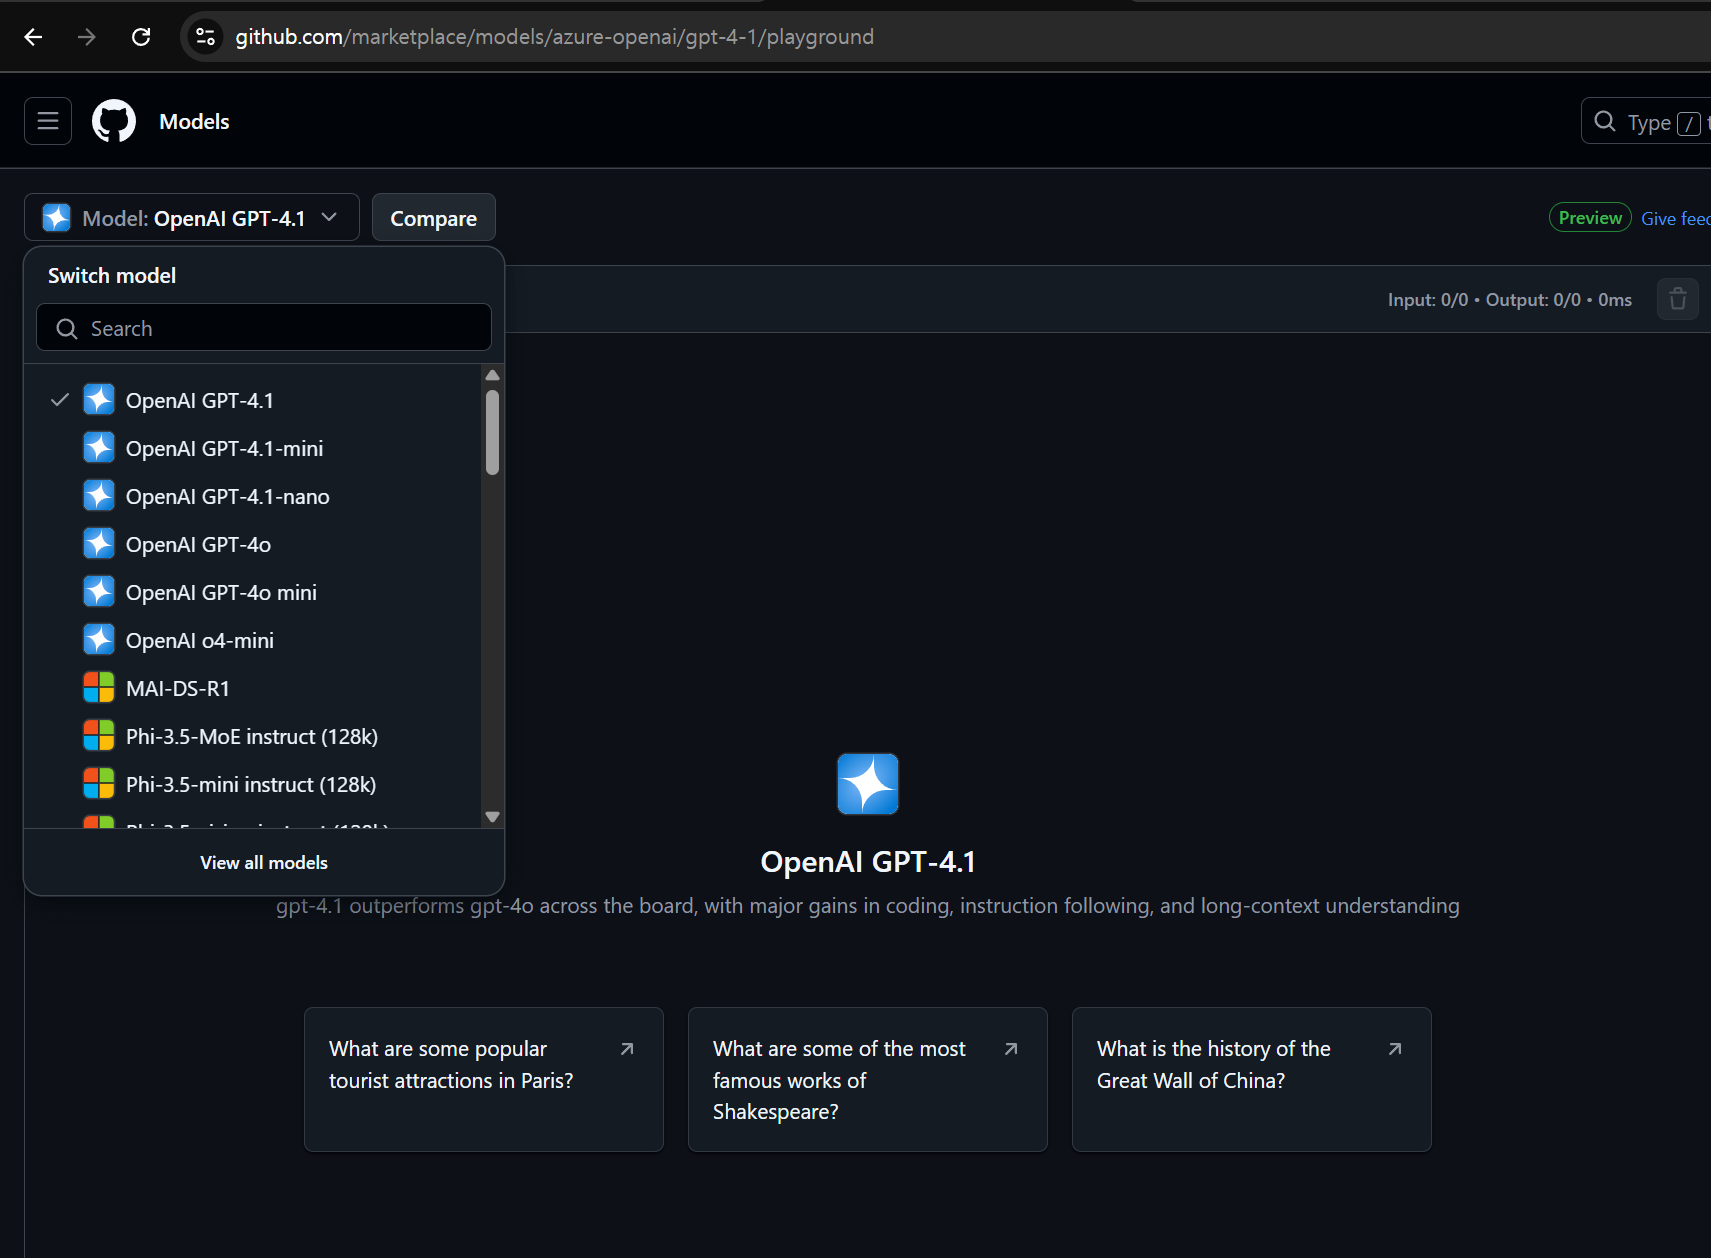Focus the Switch model search field

pyautogui.click(x=264, y=328)
